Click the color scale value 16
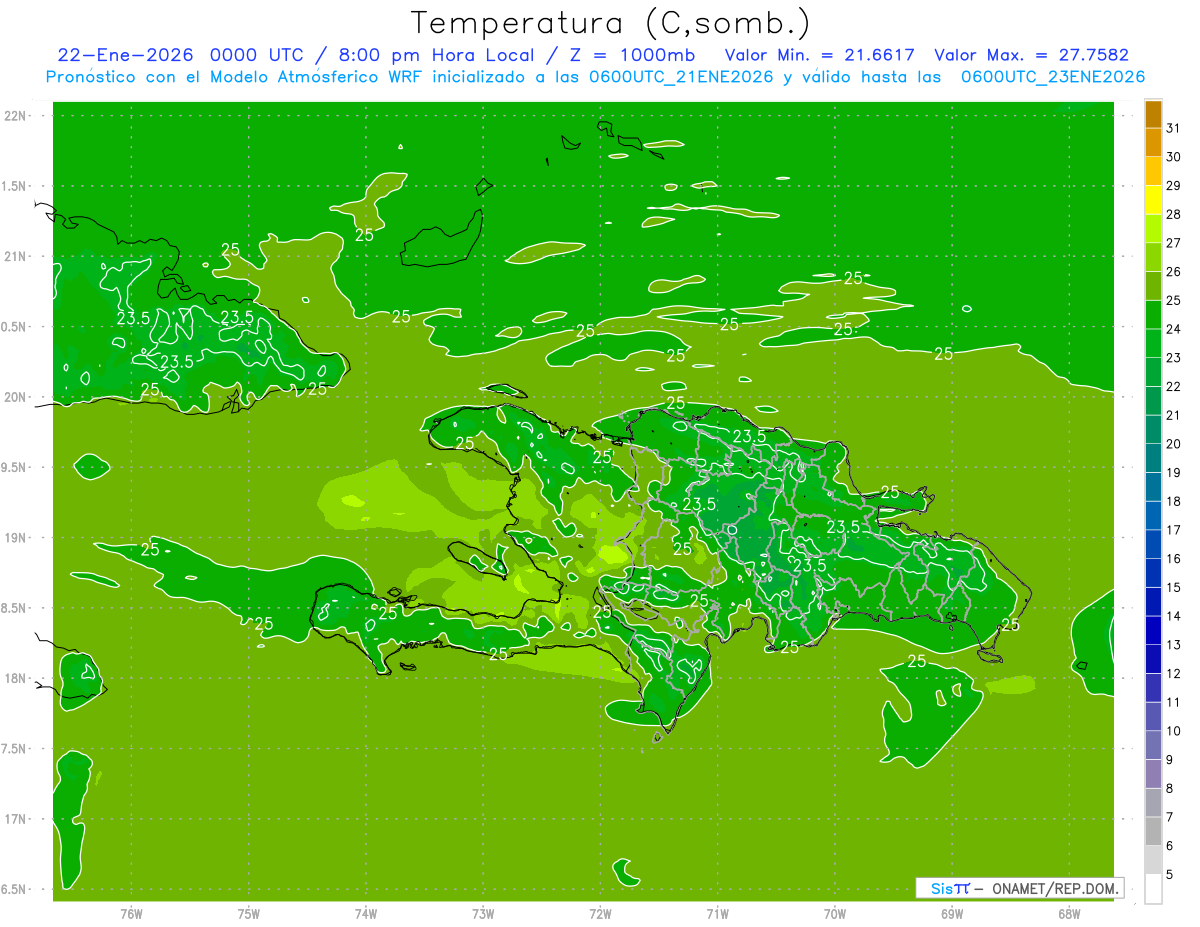This screenshot has width=1200, height=927. (x=1173, y=559)
